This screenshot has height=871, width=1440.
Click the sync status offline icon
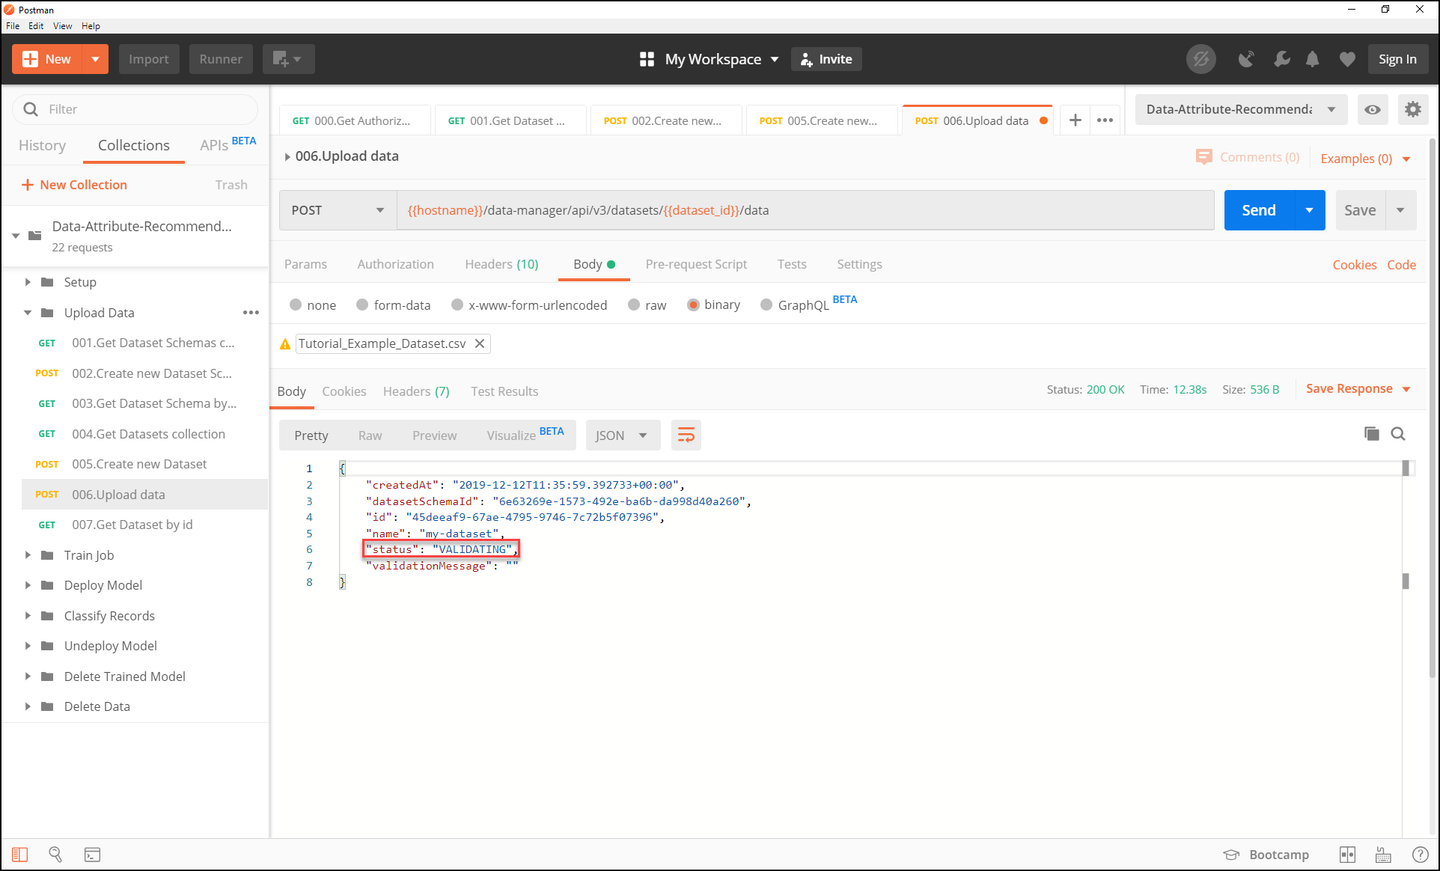pyautogui.click(x=1201, y=59)
